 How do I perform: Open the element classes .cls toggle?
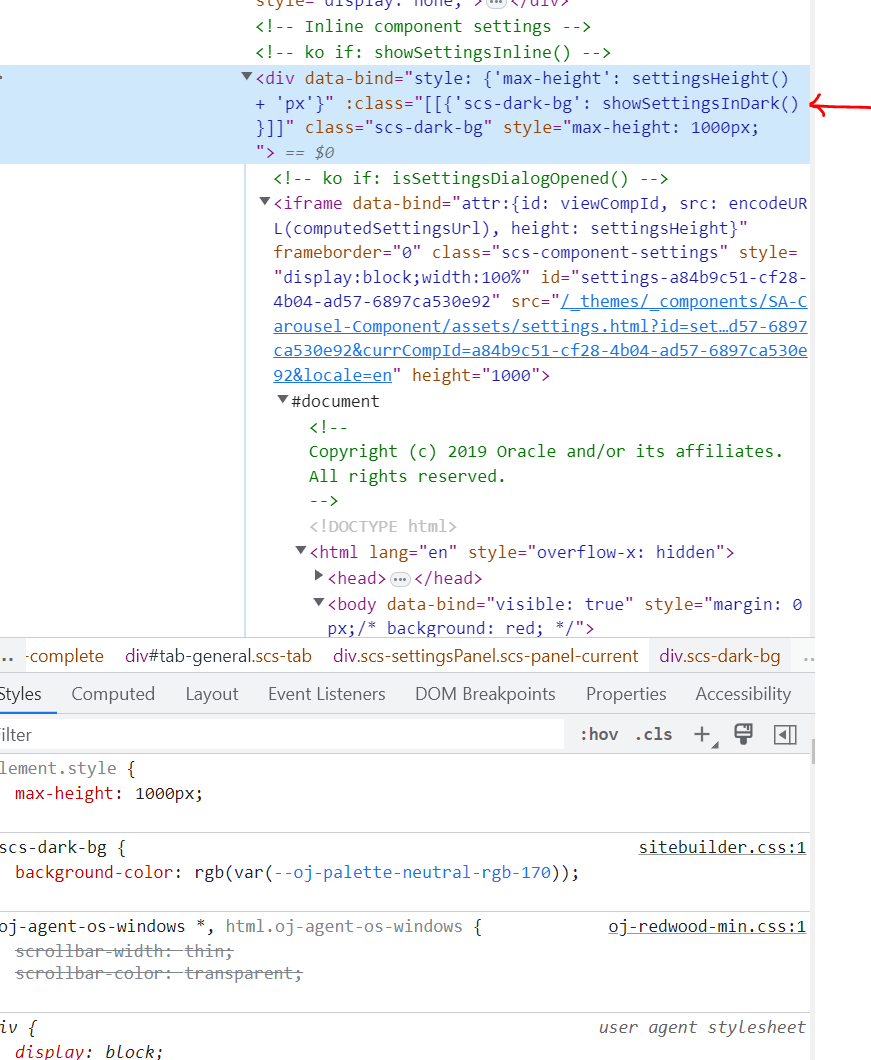click(x=653, y=734)
